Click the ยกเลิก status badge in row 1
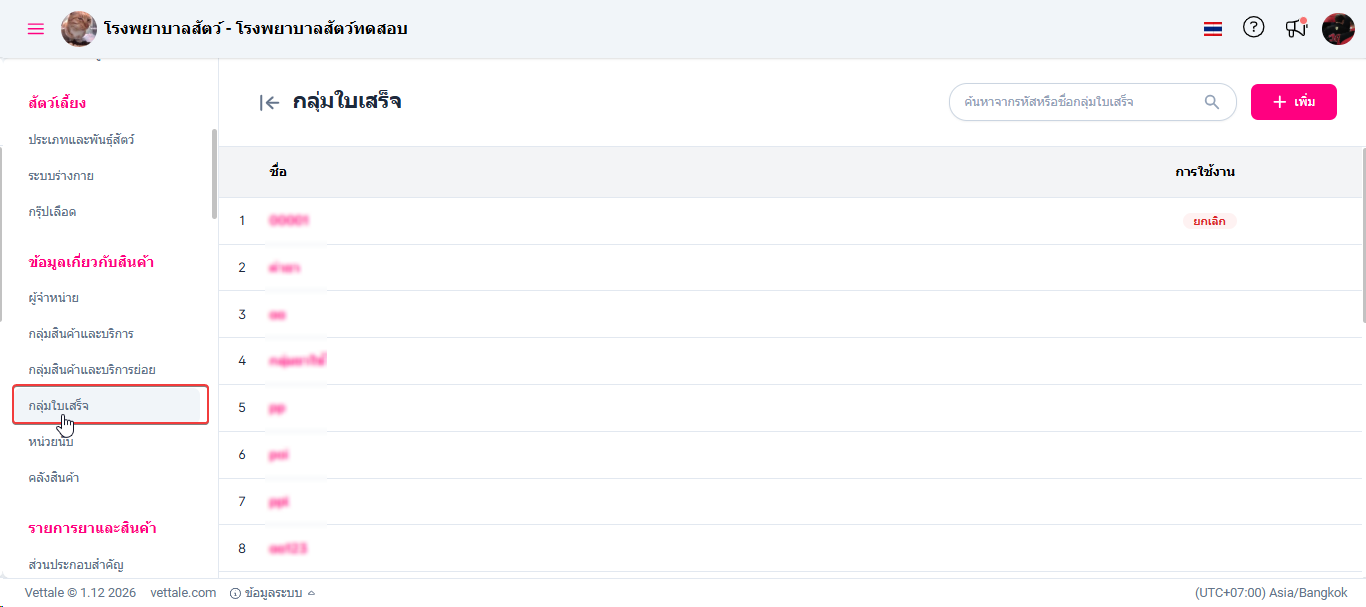The image size is (1366, 607). pyautogui.click(x=1209, y=221)
